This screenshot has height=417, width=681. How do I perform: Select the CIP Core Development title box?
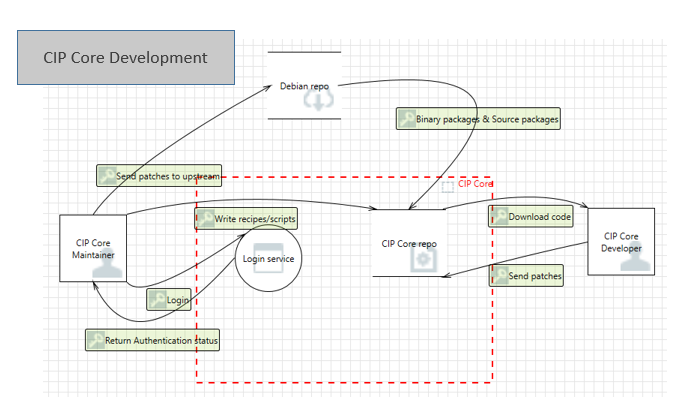click(x=126, y=57)
